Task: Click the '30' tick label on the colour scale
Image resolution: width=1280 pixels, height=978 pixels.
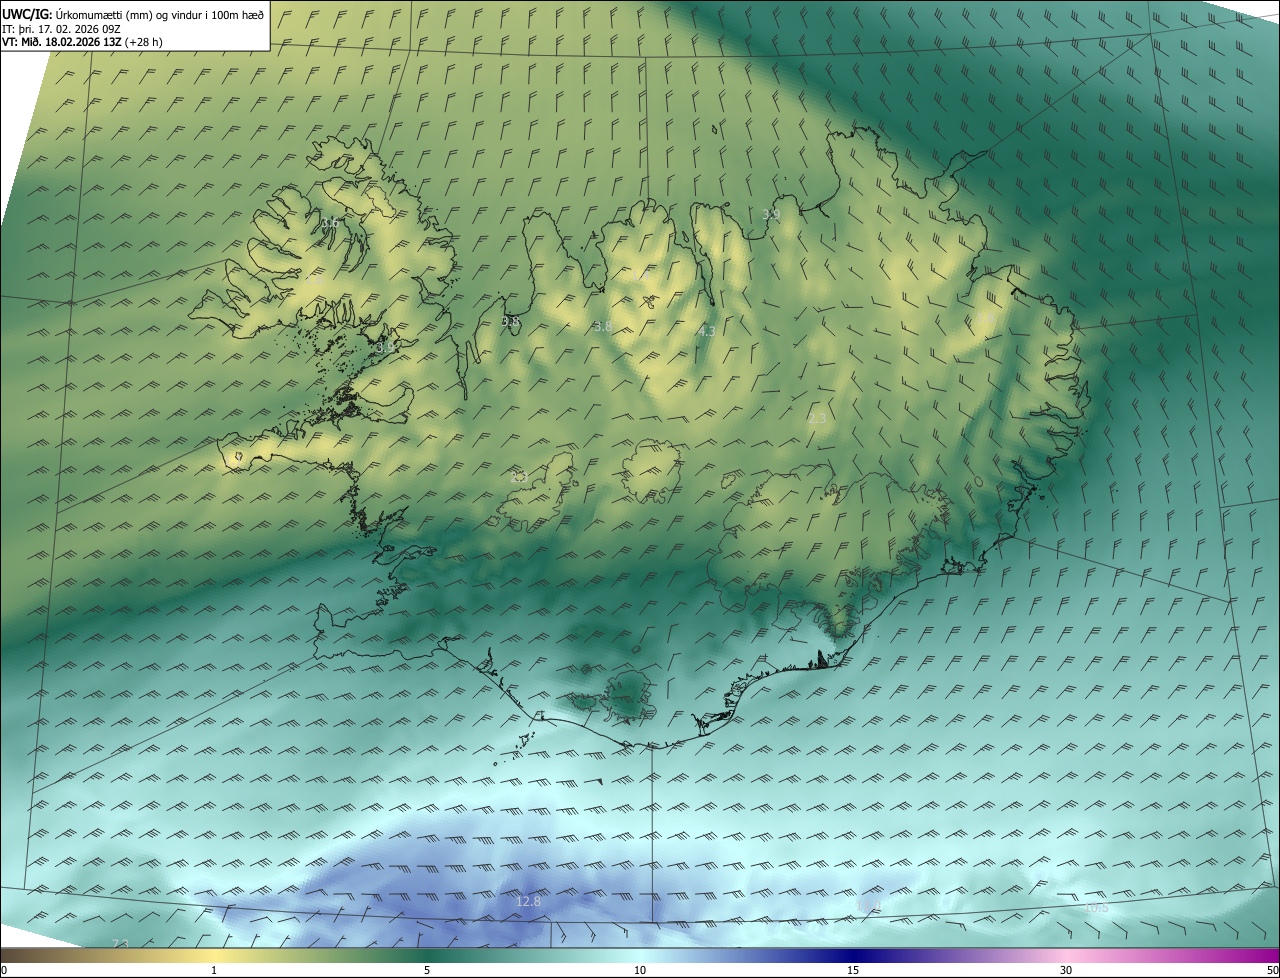Action: [x=1066, y=970]
